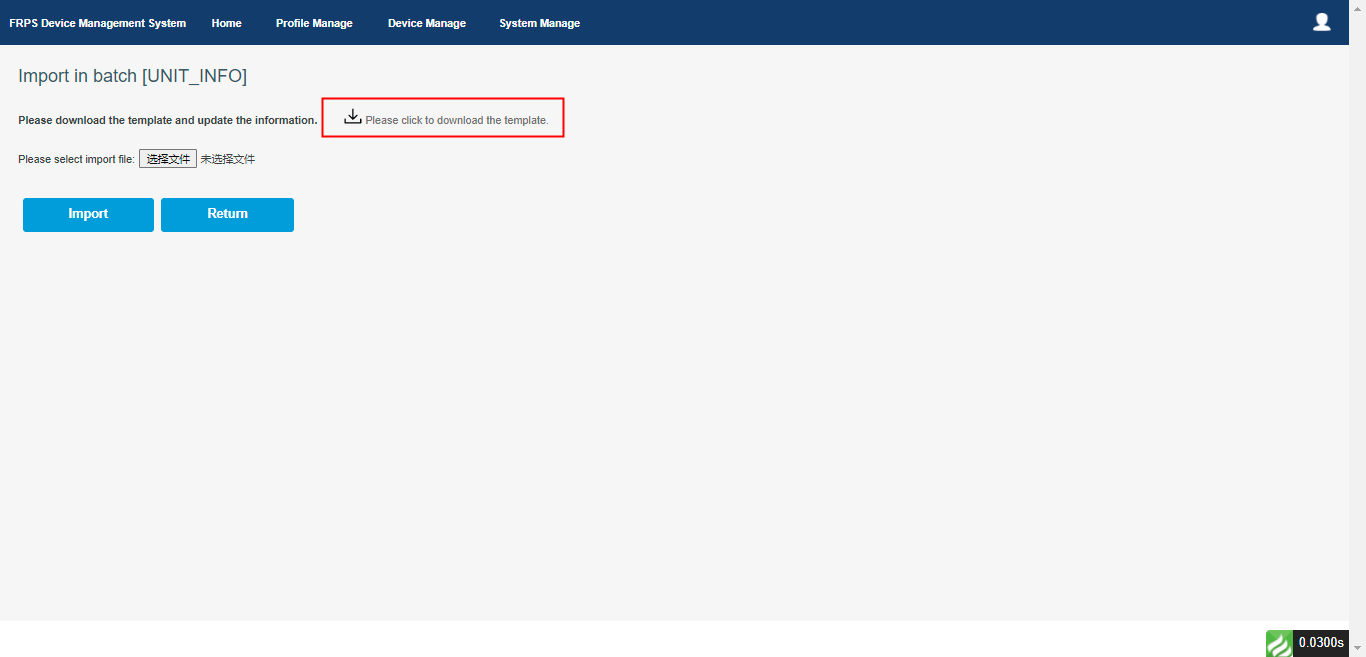Open the Home menu
Viewport: 1366px width, 657px height.
[x=226, y=23]
